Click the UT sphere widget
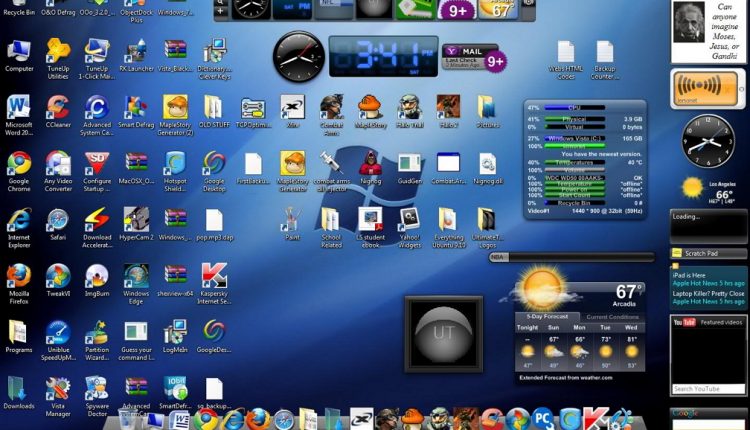 click(x=444, y=333)
